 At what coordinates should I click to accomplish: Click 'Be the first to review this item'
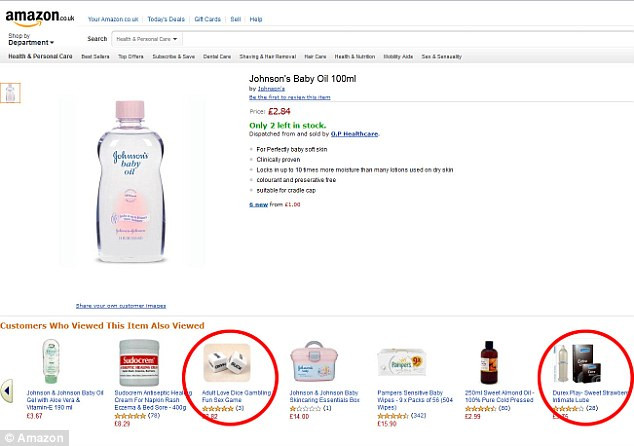coord(289,97)
